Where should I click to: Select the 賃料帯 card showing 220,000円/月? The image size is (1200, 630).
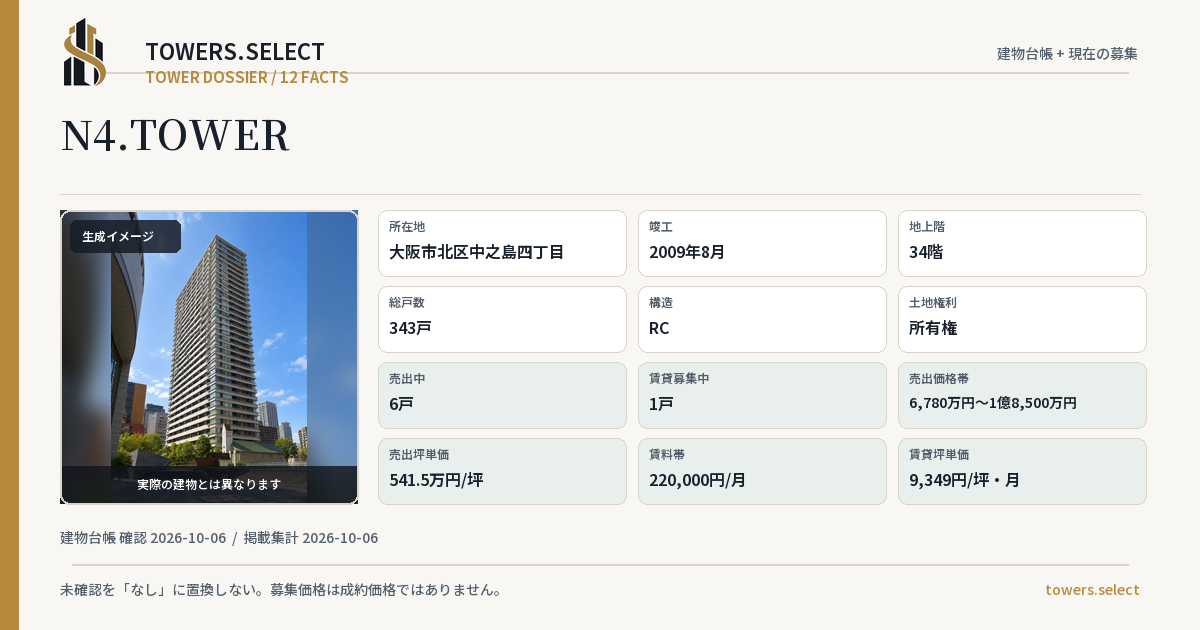click(x=762, y=471)
